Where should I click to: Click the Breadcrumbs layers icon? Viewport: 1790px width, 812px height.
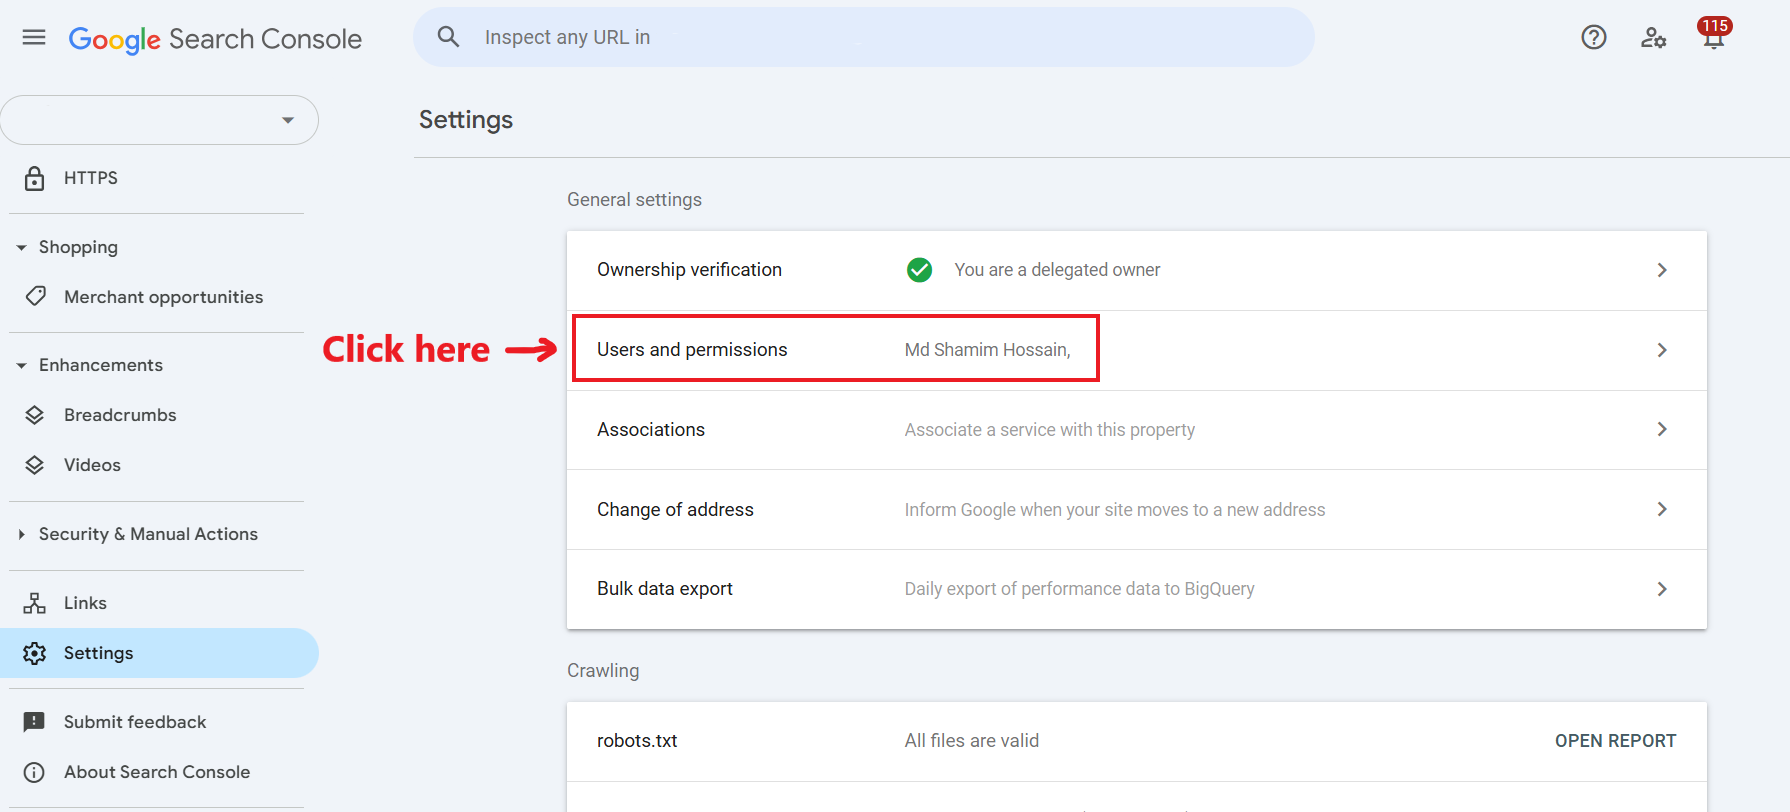pyautogui.click(x=35, y=415)
